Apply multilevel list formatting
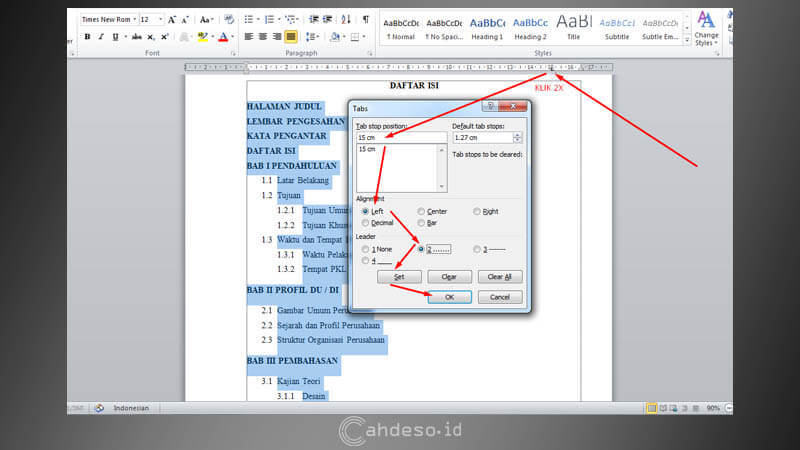 point(291,19)
